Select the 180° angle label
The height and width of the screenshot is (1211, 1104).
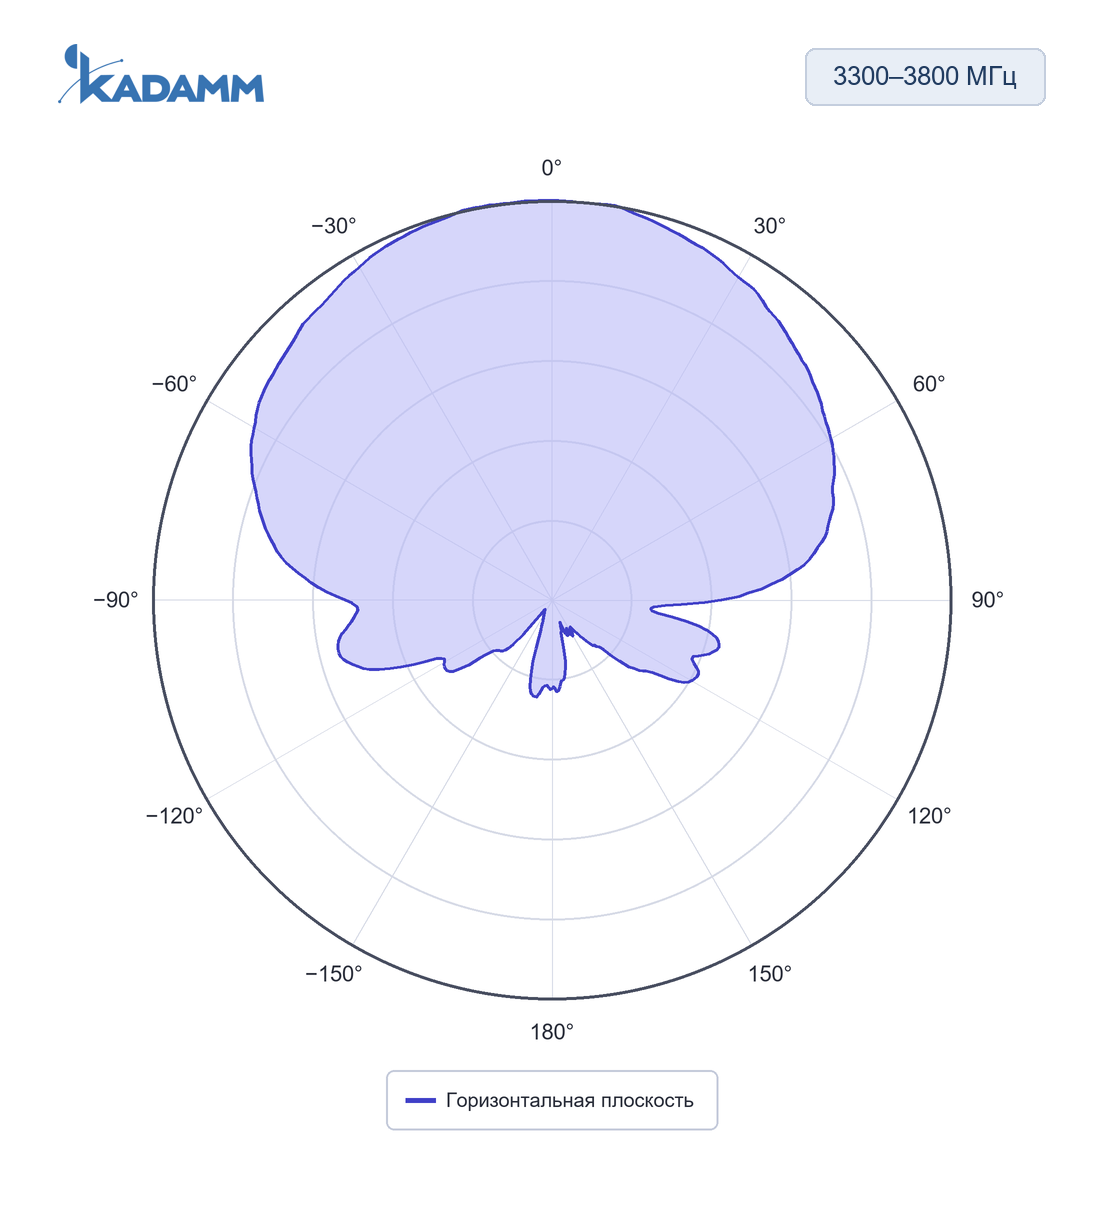552,1032
